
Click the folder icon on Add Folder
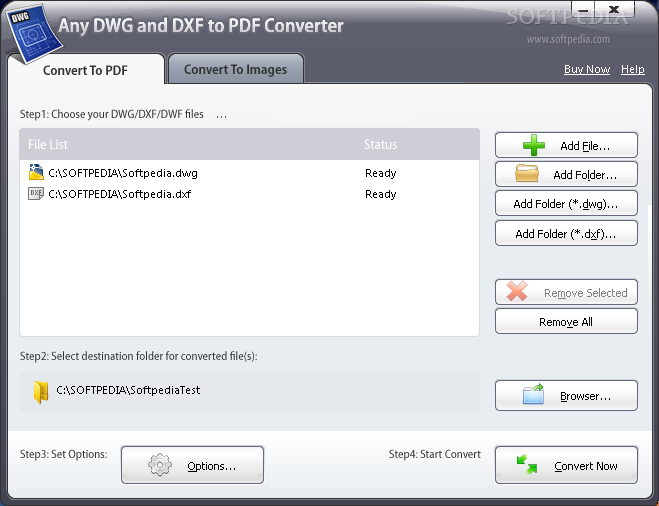(x=527, y=174)
